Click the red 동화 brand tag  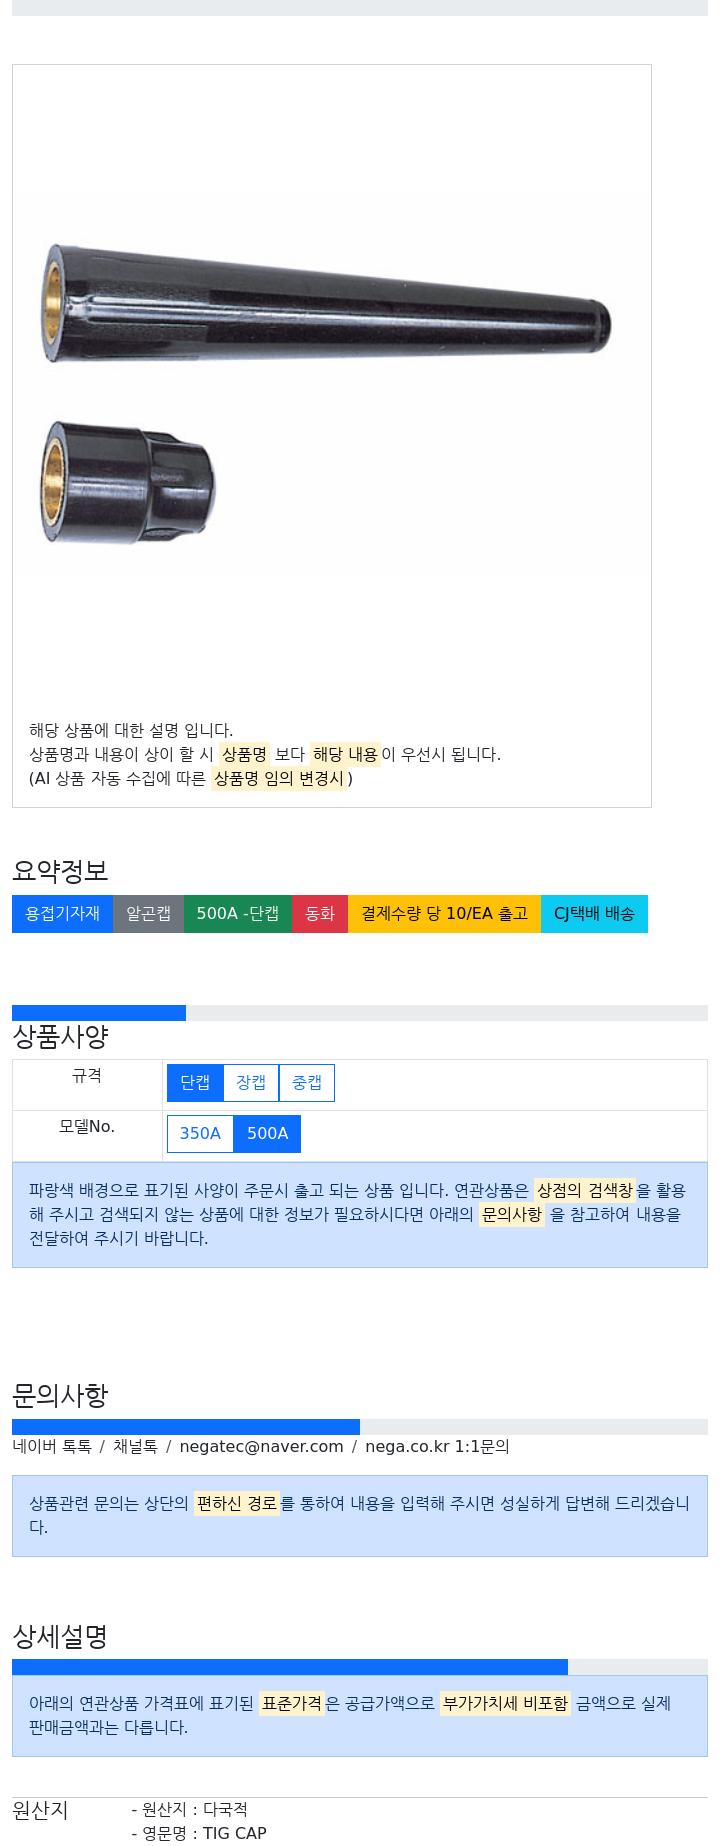pos(320,914)
